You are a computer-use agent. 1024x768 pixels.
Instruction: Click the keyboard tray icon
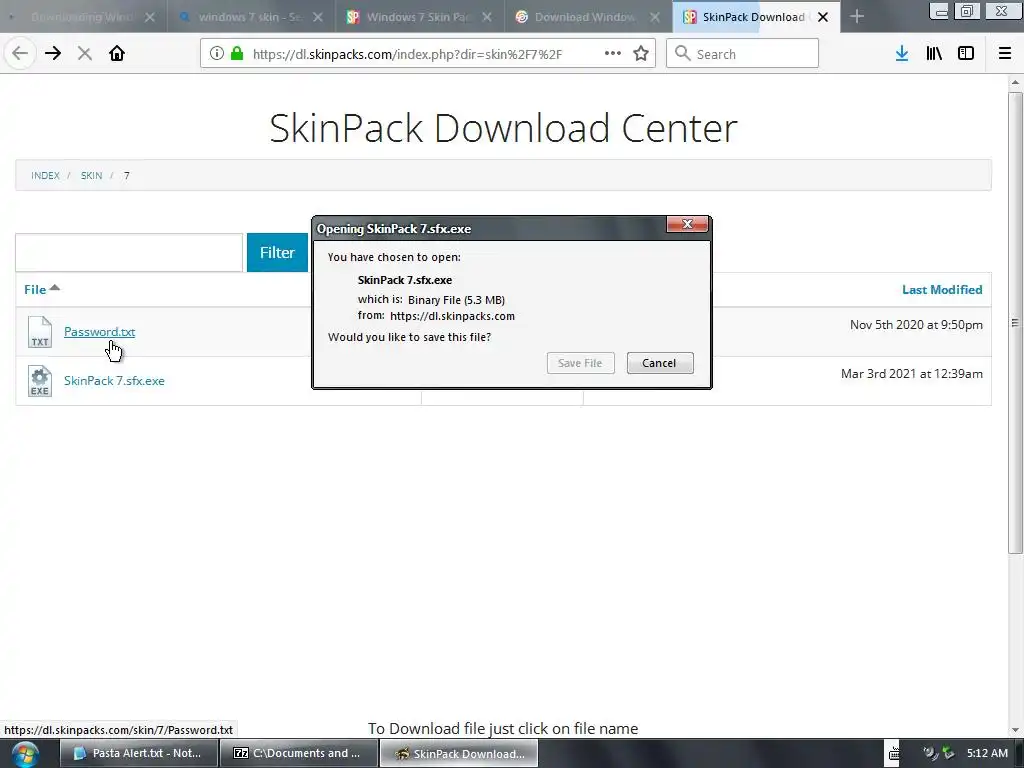[894, 754]
